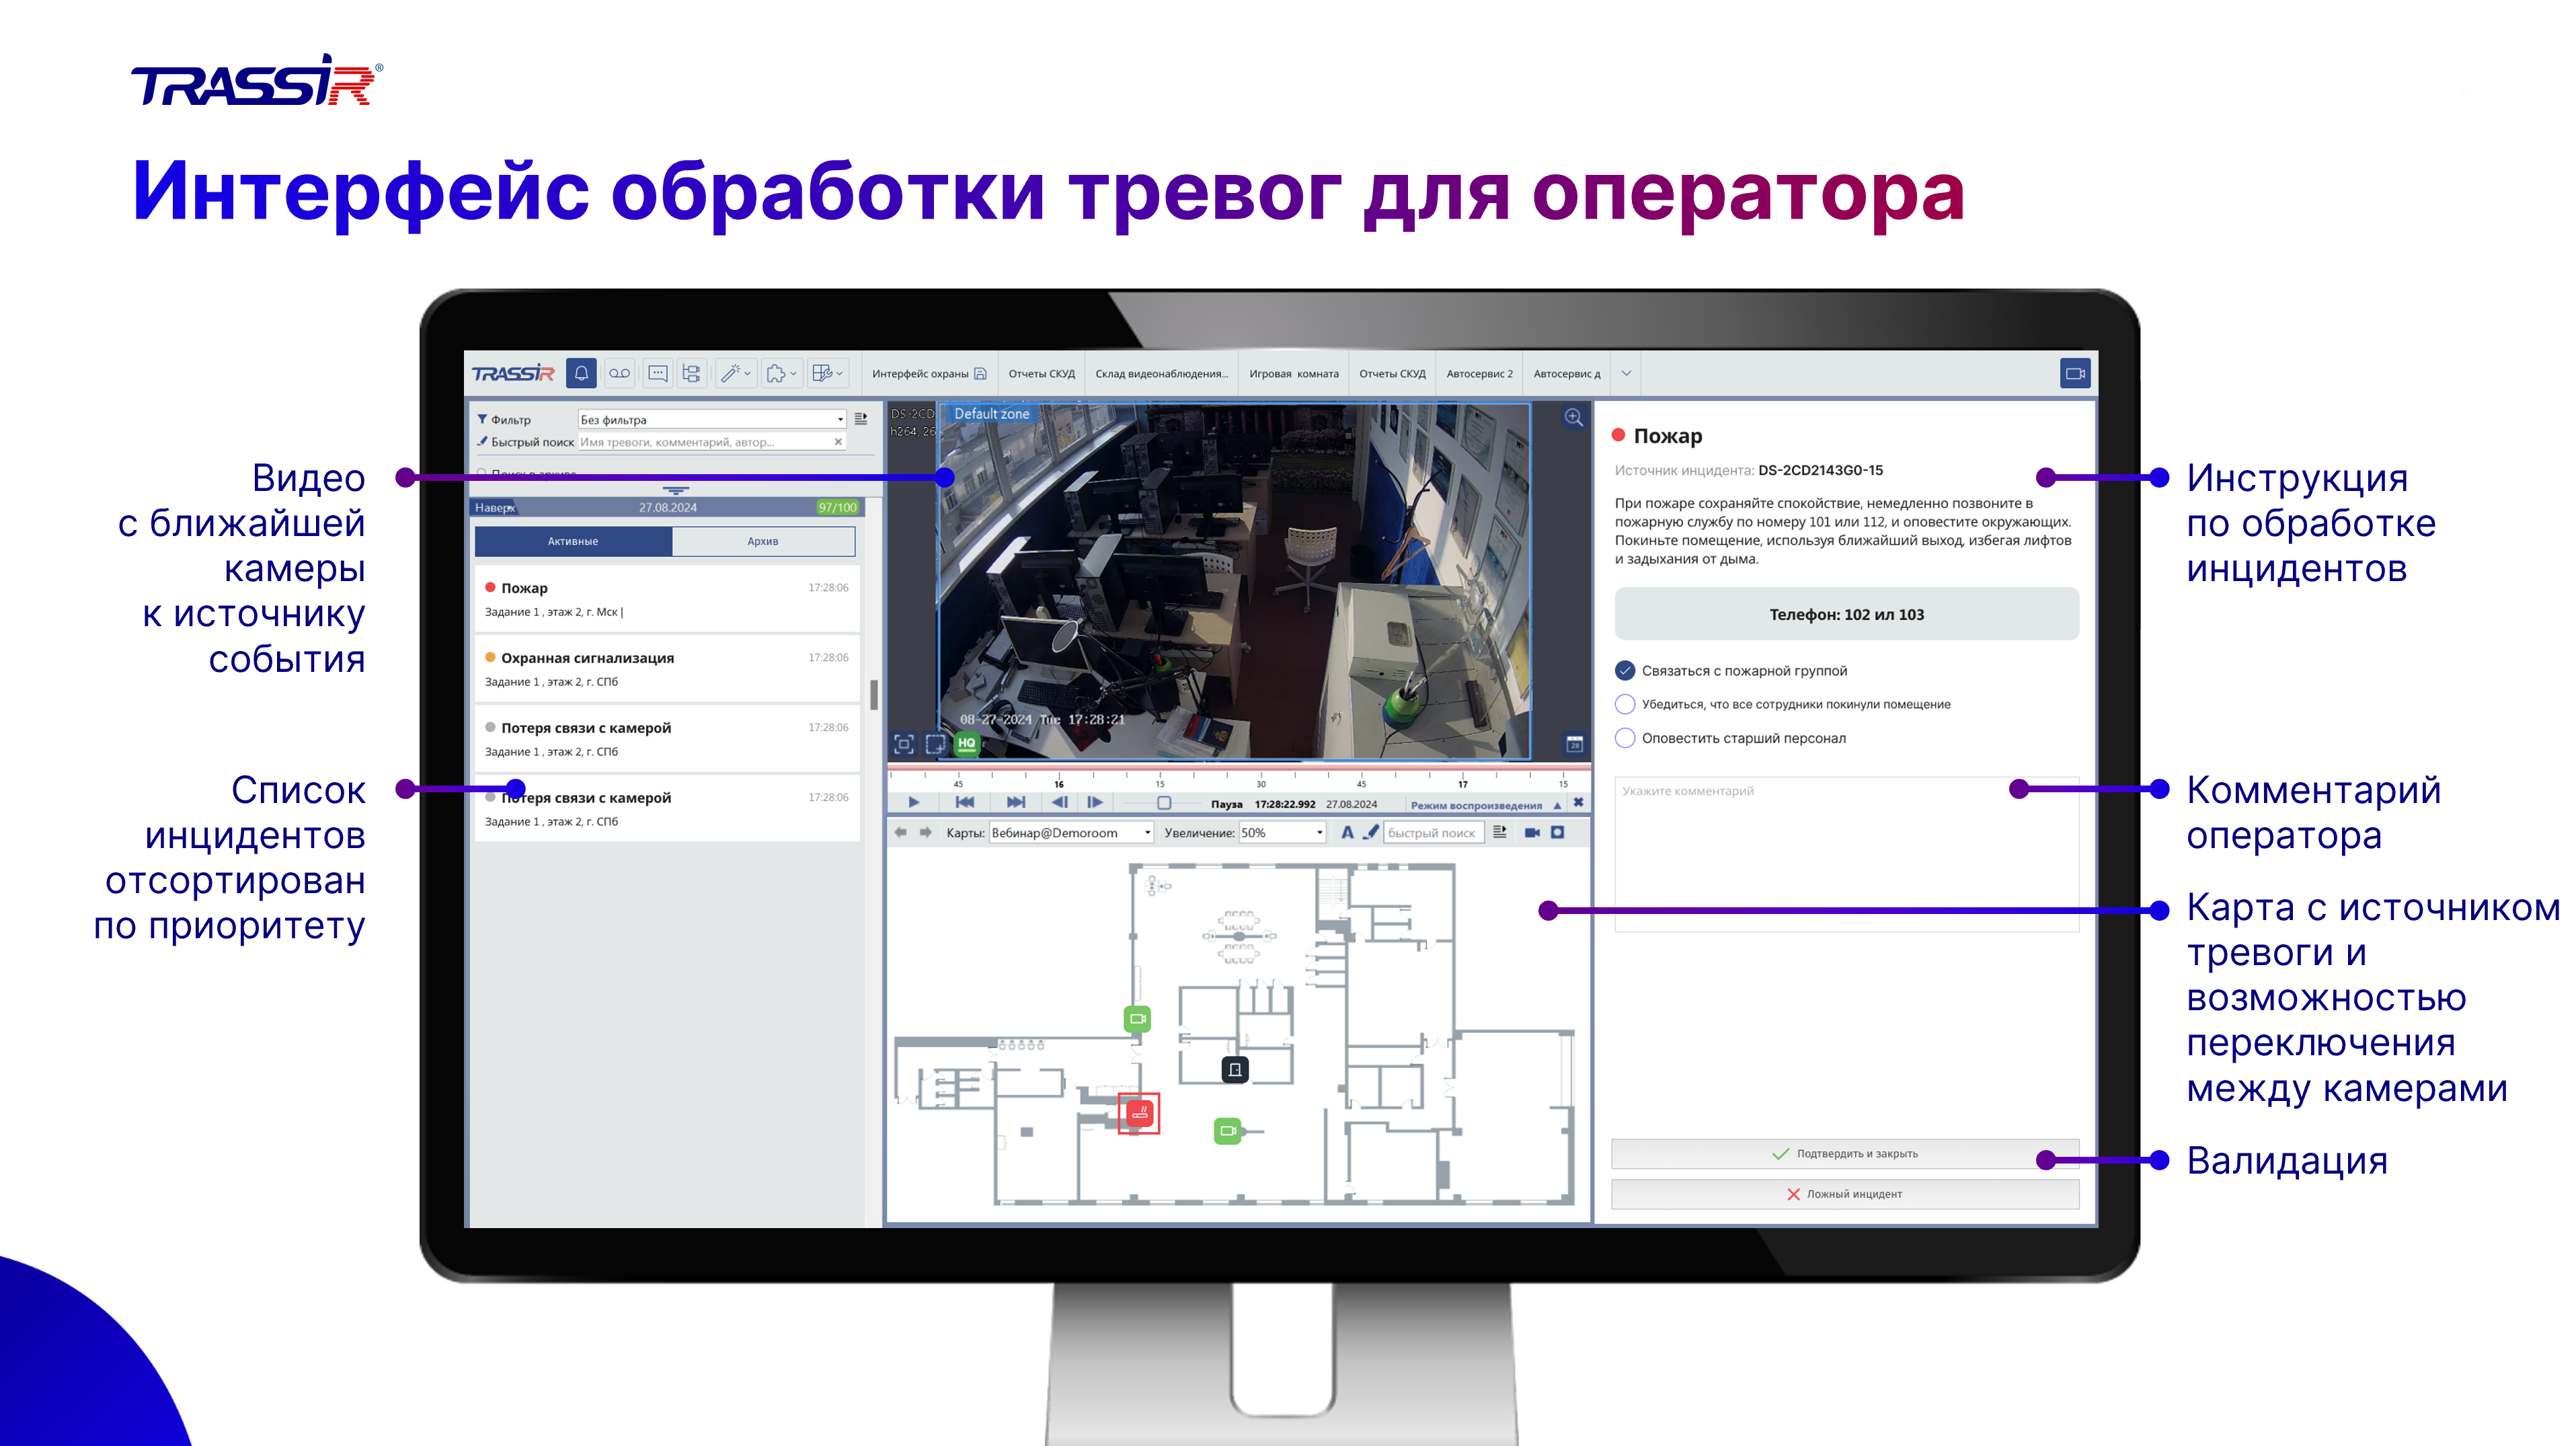Select the dark door icon on map
This screenshot has height=1446, width=2576.
tap(1235, 1070)
